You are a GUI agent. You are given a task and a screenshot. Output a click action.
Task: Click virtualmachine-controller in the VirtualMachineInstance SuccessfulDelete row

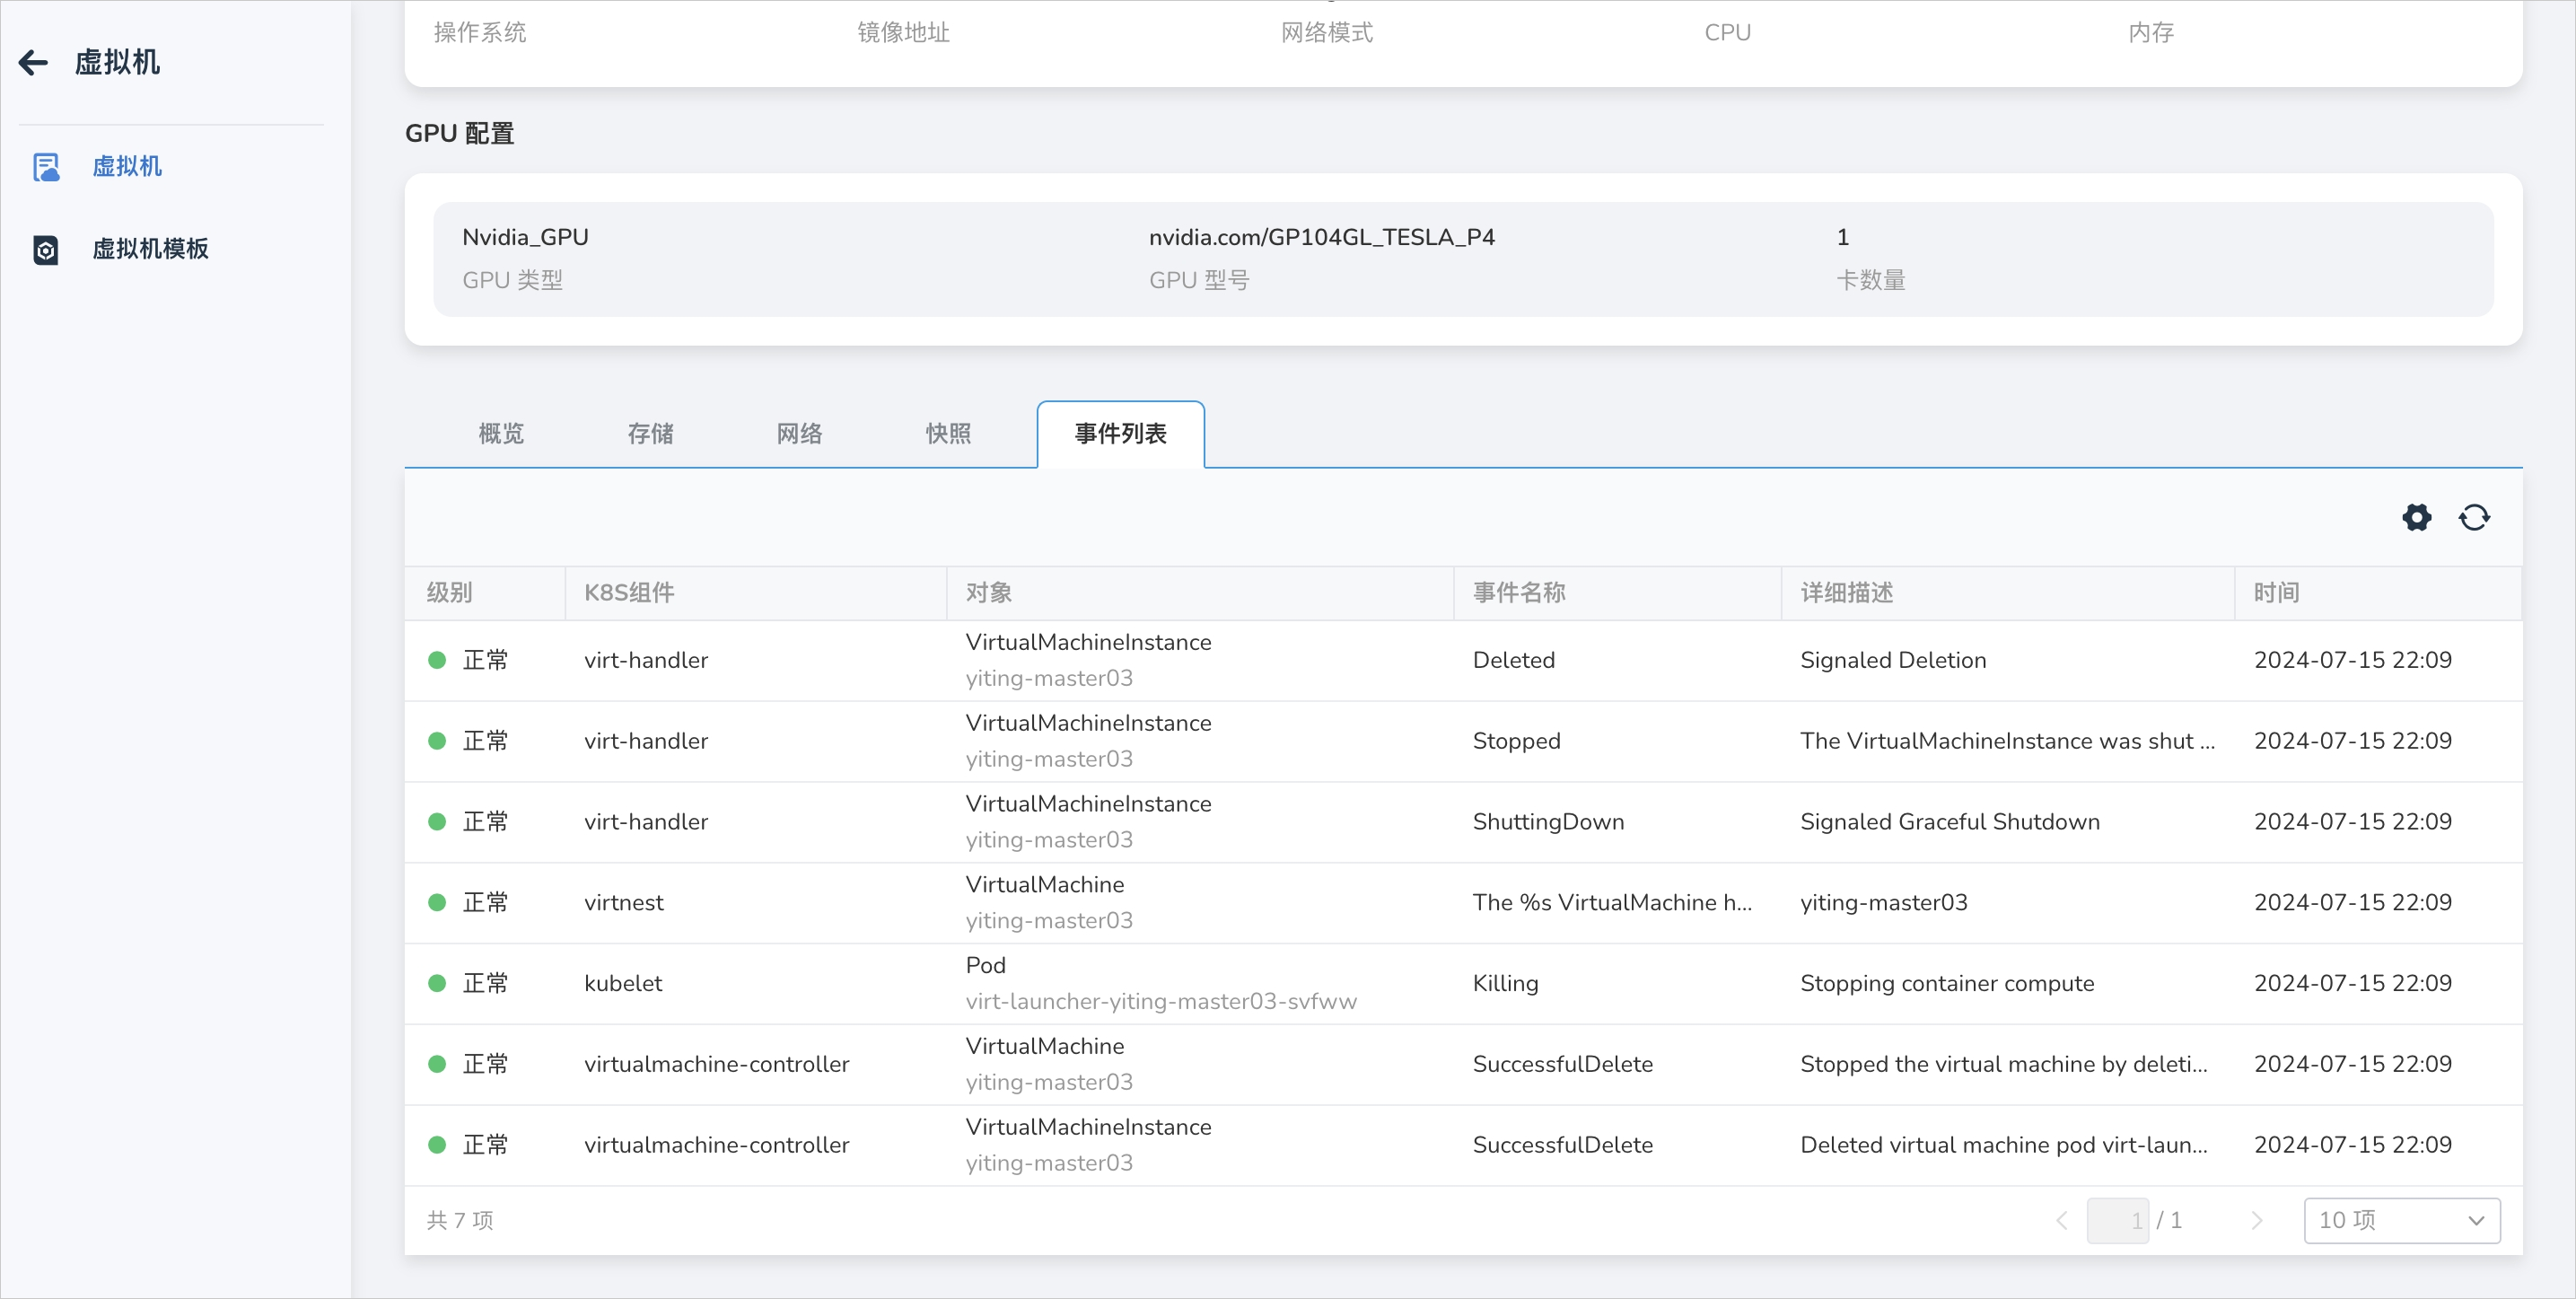pyautogui.click(x=716, y=1145)
